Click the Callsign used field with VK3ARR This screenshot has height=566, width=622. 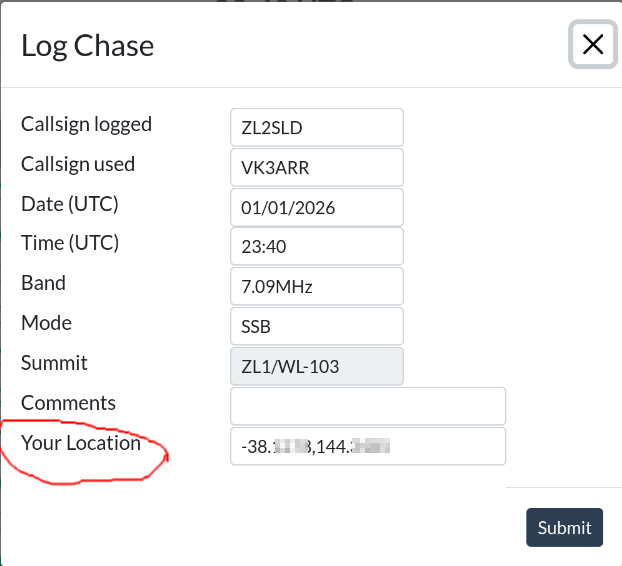pos(316,167)
